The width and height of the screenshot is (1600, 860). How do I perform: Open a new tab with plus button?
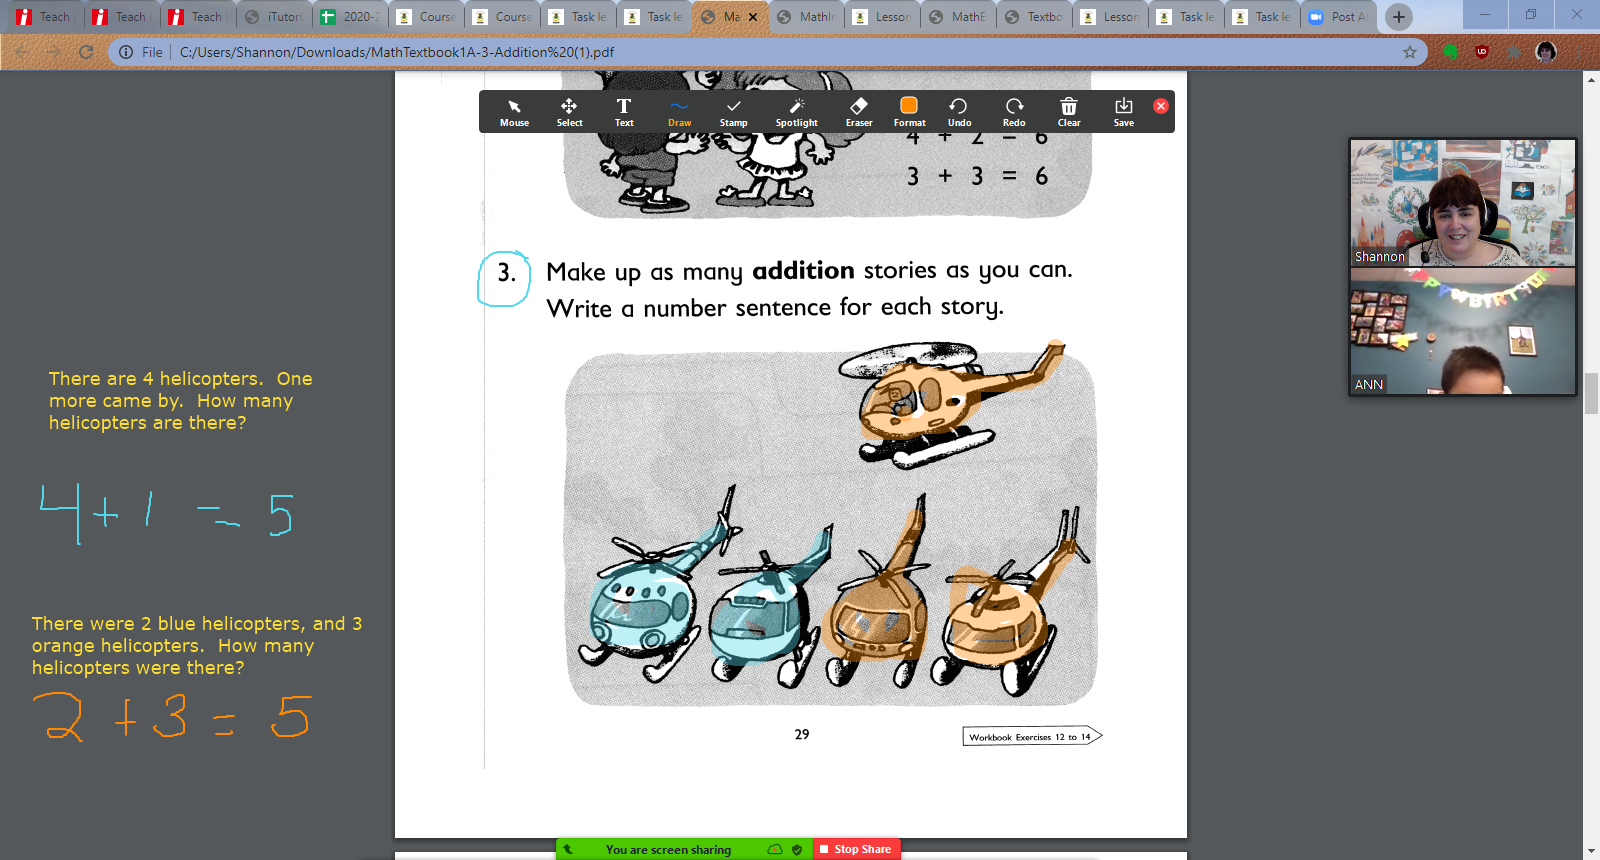[x=1399, y=17]
